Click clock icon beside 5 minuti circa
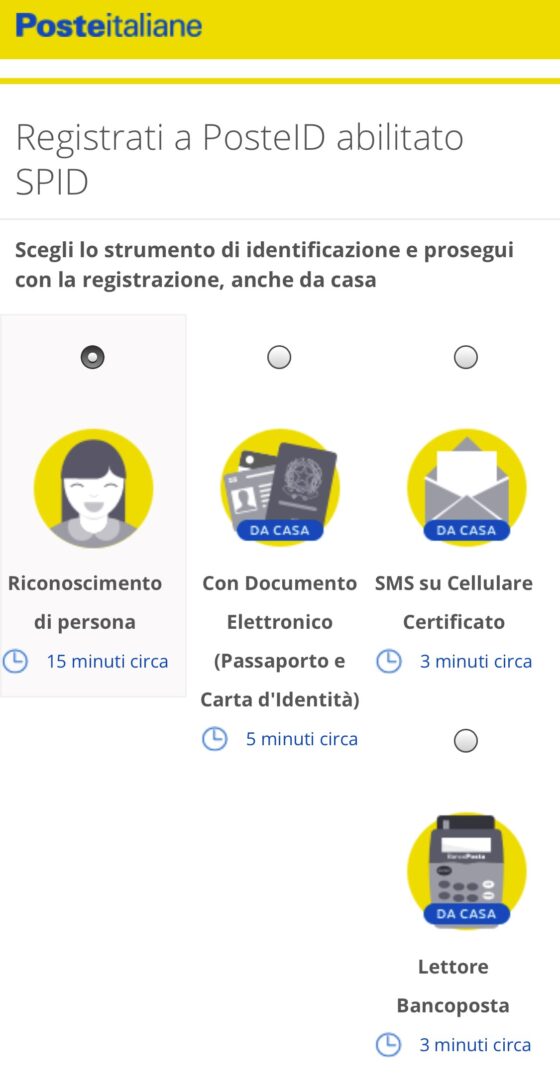This screenshot has width=560, height=1080. [214, 739]
